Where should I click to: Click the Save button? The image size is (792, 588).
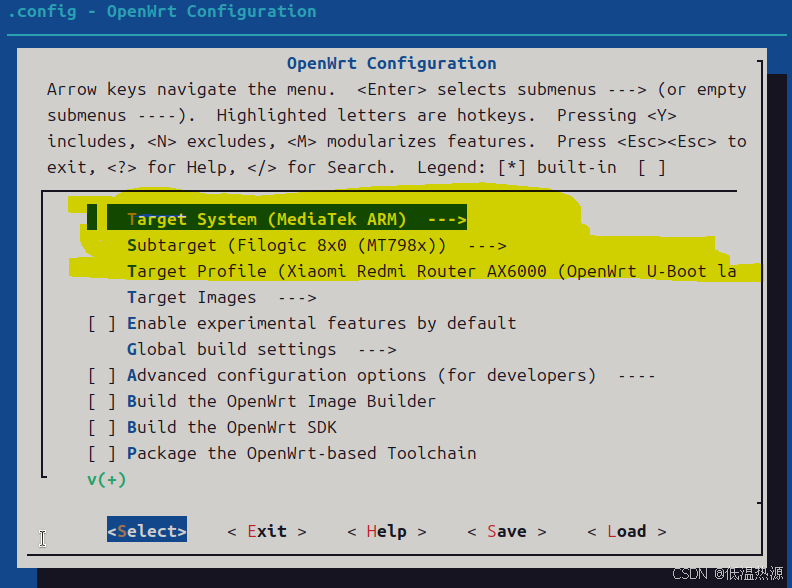click(x=506, y=531)
